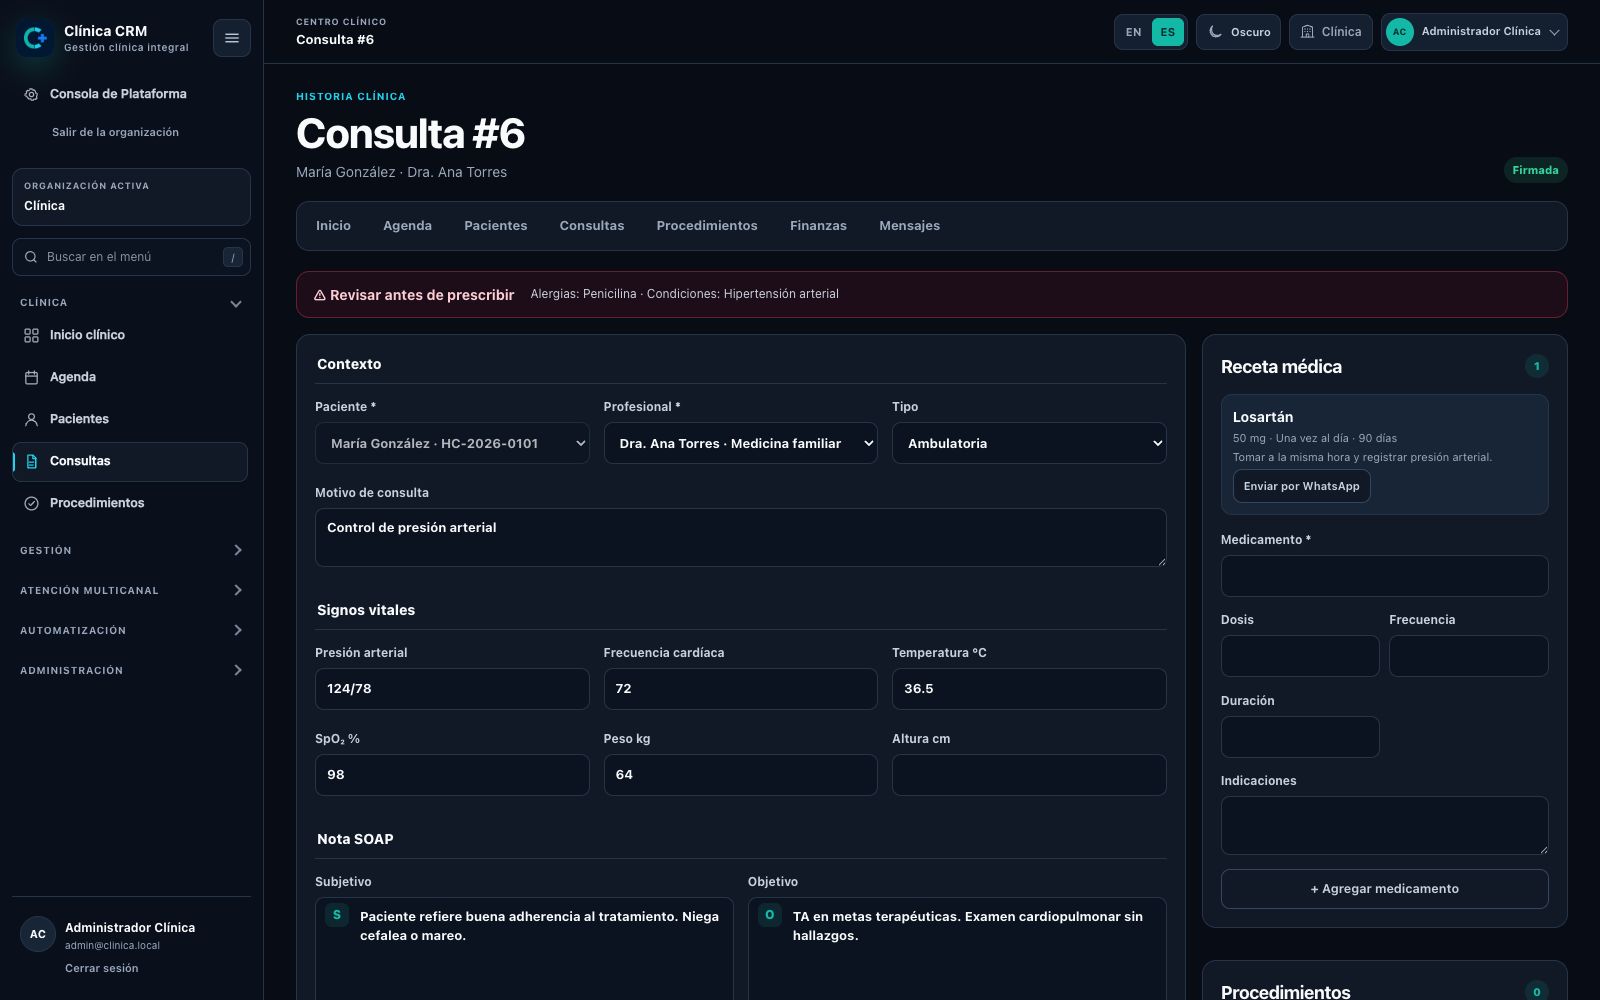The width and height of the screenshot is (1600, 1000).
Task: Click the Presión arterial field 124/78
Action: 452,689
